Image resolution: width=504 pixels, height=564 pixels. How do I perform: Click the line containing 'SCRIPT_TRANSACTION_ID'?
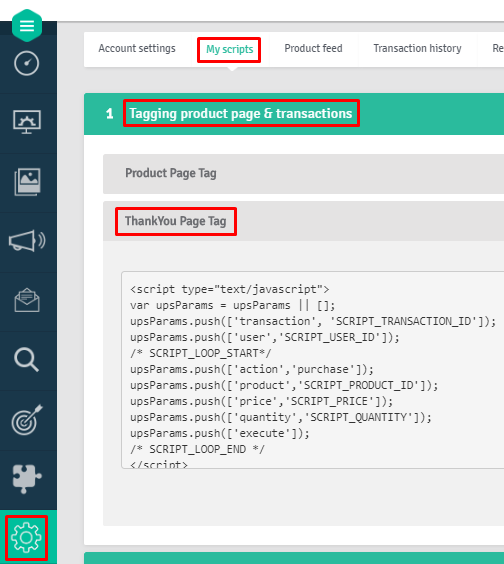[313, 321]
